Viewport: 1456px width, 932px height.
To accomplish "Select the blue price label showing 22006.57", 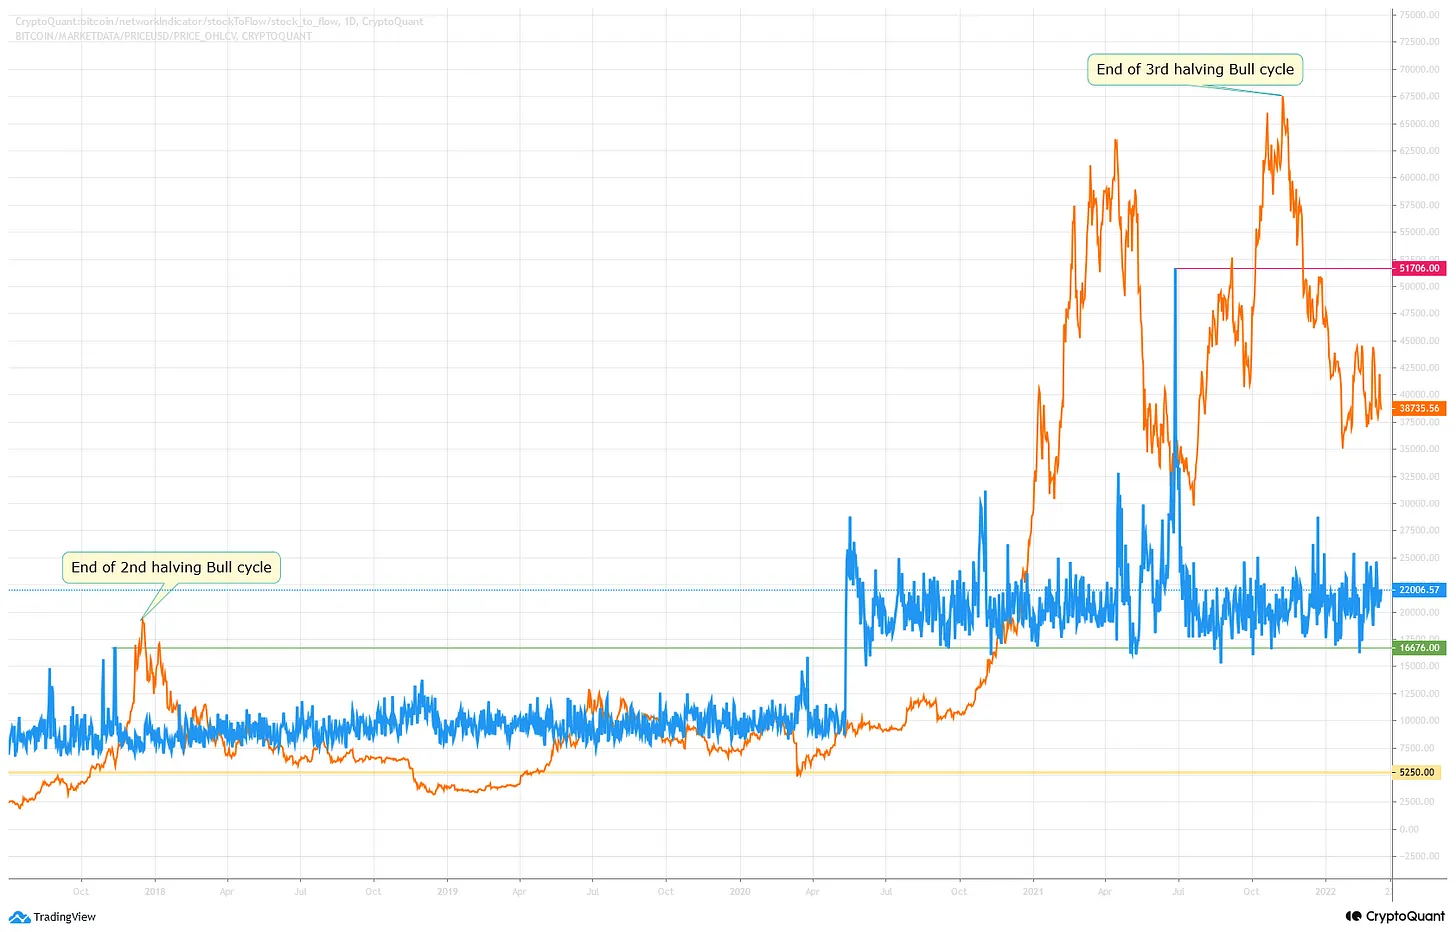I will coord(1418,590).
